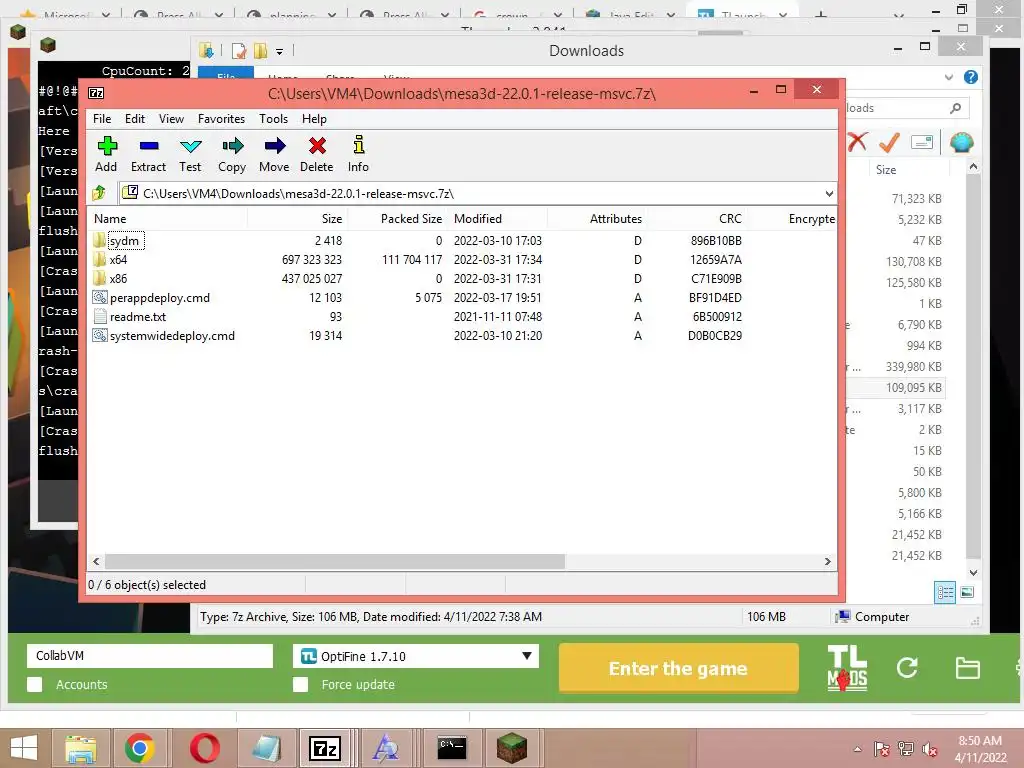Click the Downloads vertical scrollbar down arrow
This screenshot has height=768, width=1024.
tap(973, 572)
